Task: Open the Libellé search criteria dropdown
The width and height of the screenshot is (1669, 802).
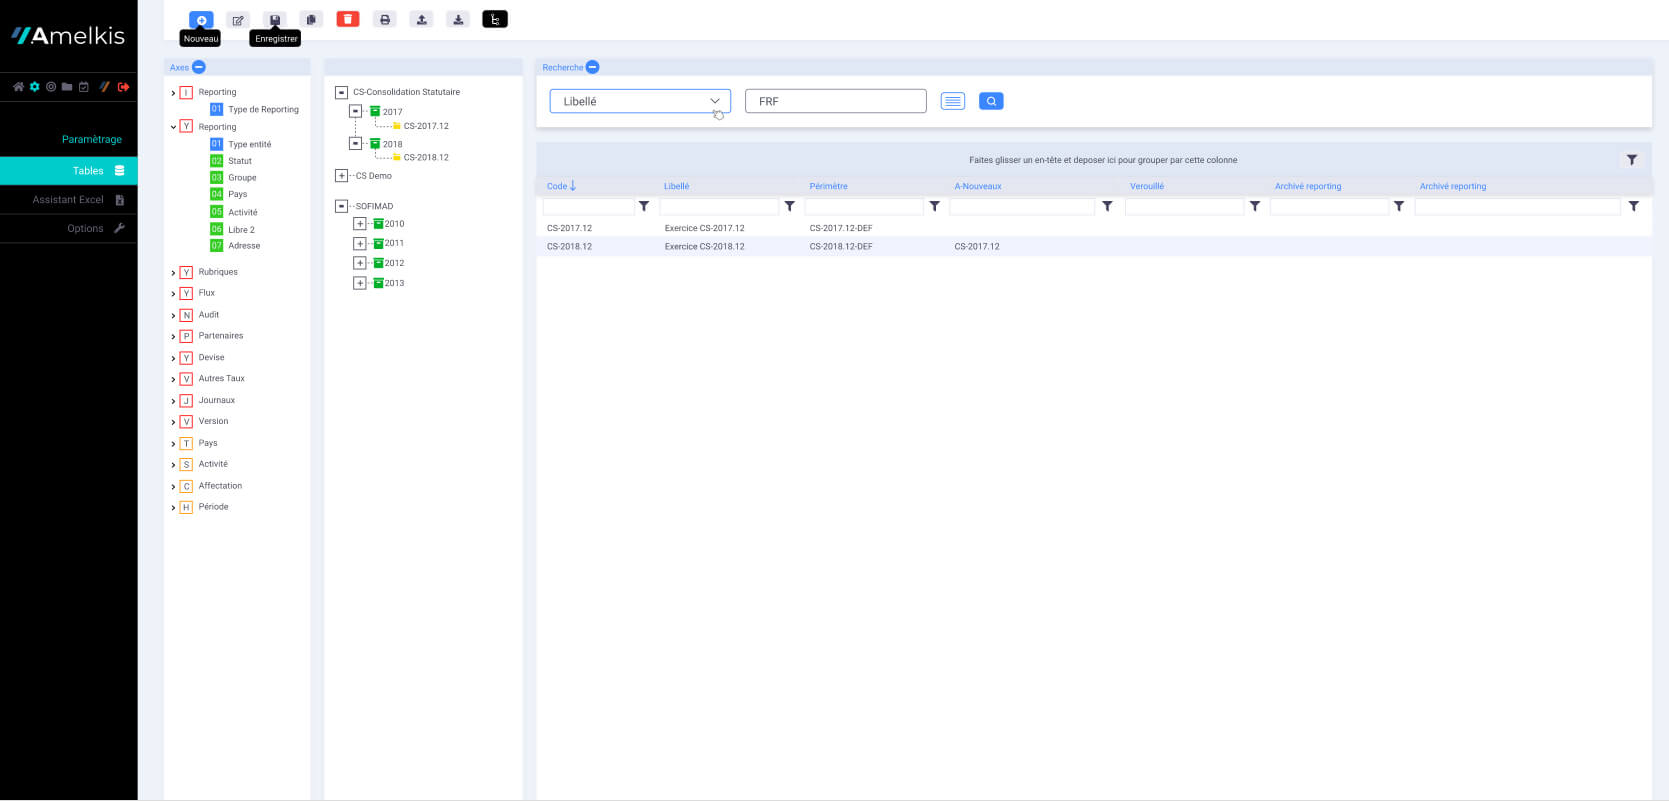Action: tap(640, 101)
